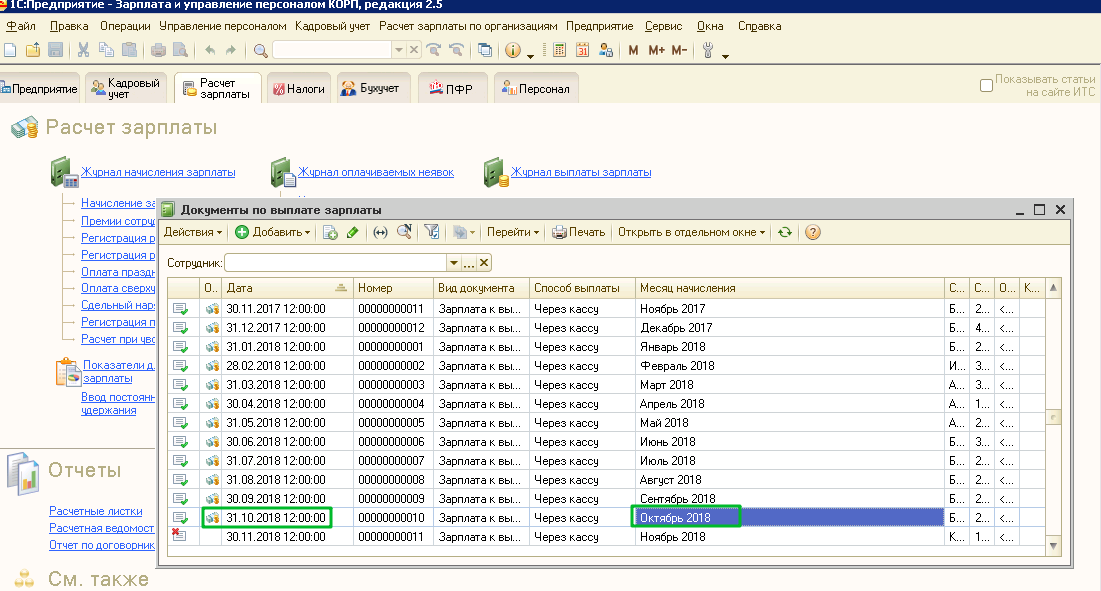Click the Дата column header to sort
This screenshot has width=1101, height=591.
click(x=286, y=288)
